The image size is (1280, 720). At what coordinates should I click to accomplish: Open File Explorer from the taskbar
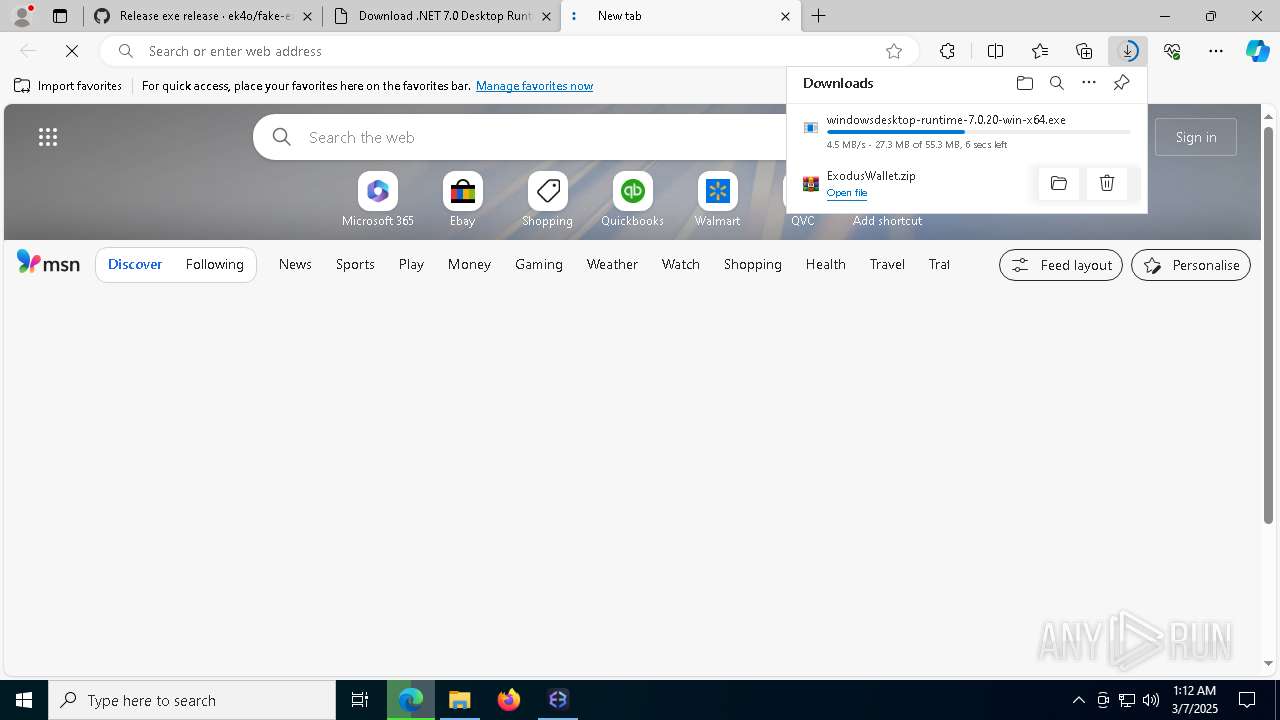[x=460, y=700]
